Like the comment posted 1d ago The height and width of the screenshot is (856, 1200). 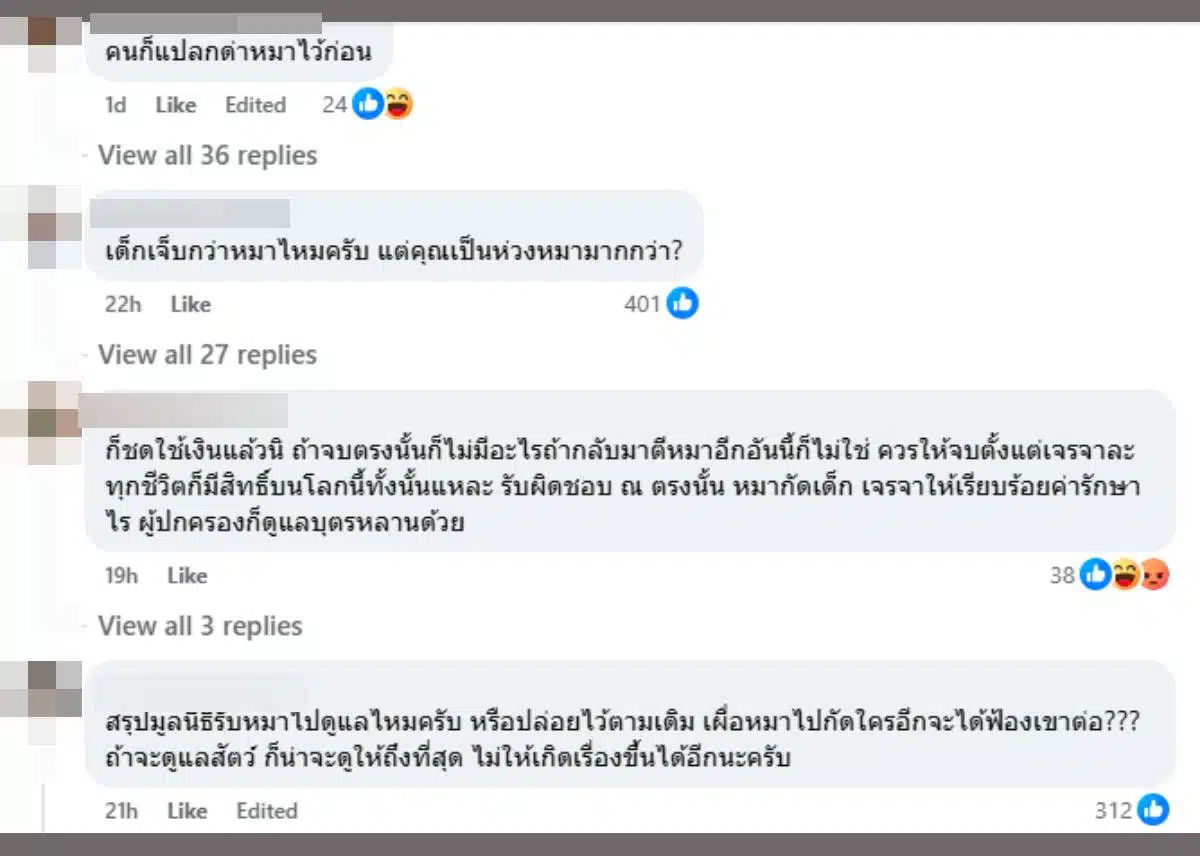coord(176,105)
